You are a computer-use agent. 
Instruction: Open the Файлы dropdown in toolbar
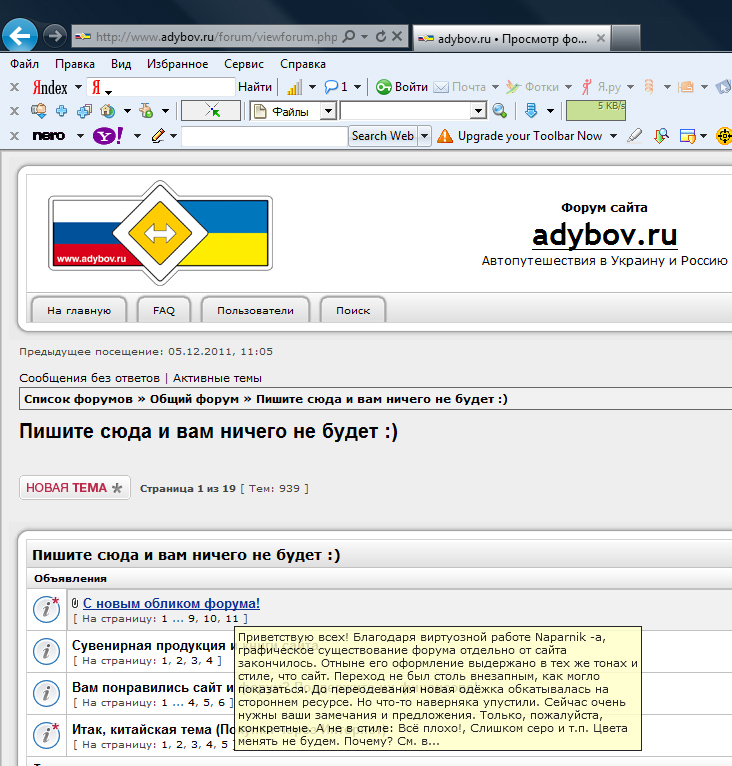(293, 111)
